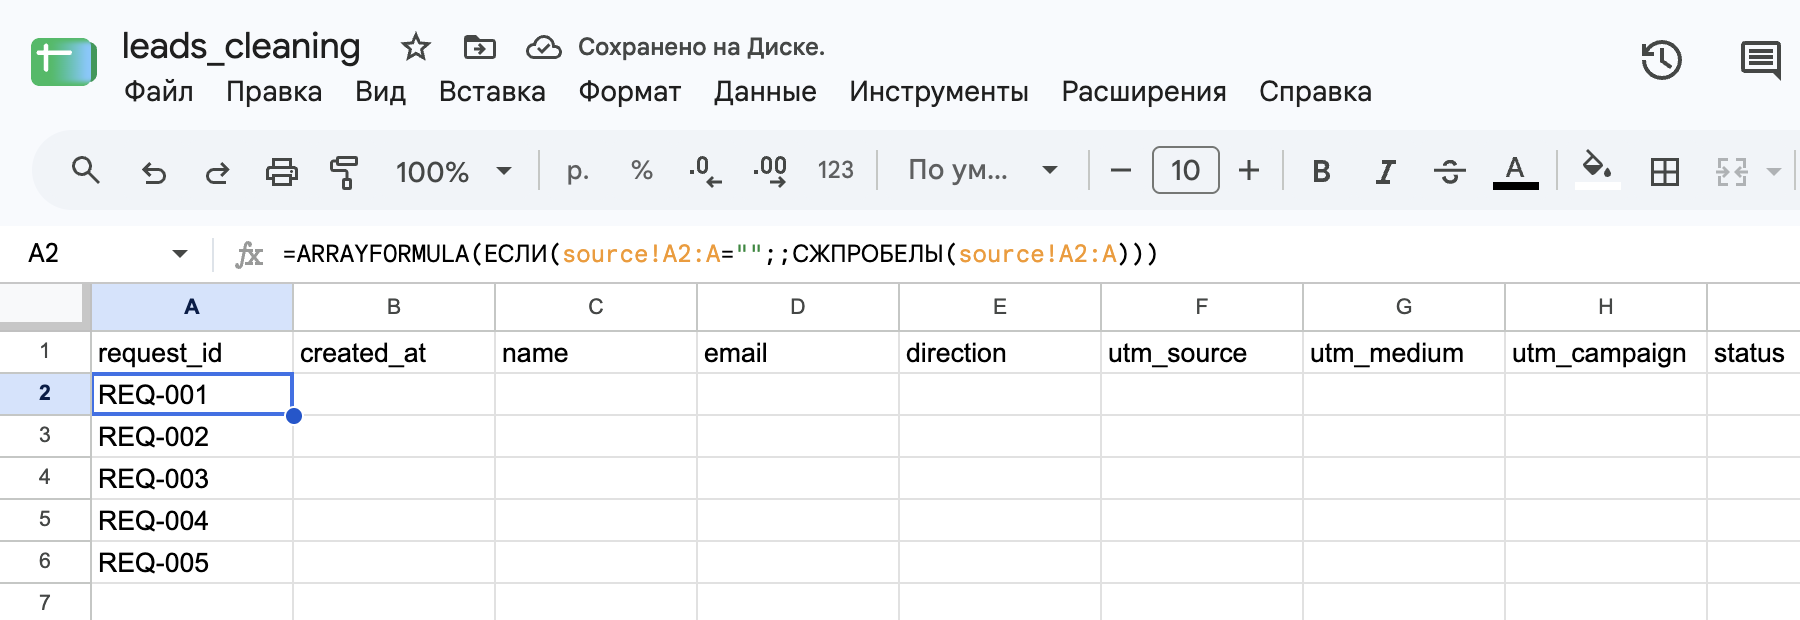
Task: Format as percent
Action: [x=641, y=171]
